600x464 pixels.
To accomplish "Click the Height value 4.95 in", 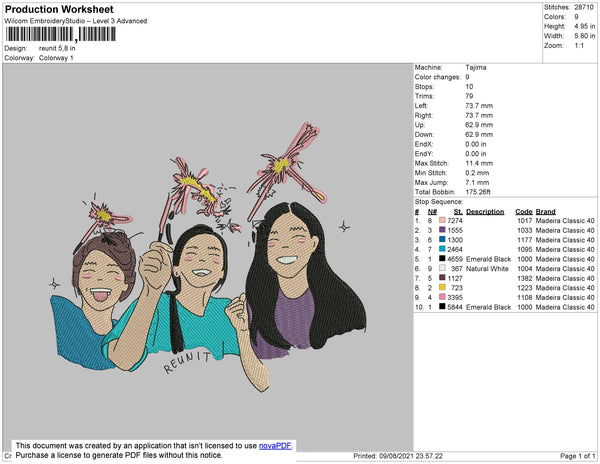I will pyautogui.click(x=585, y=26).
